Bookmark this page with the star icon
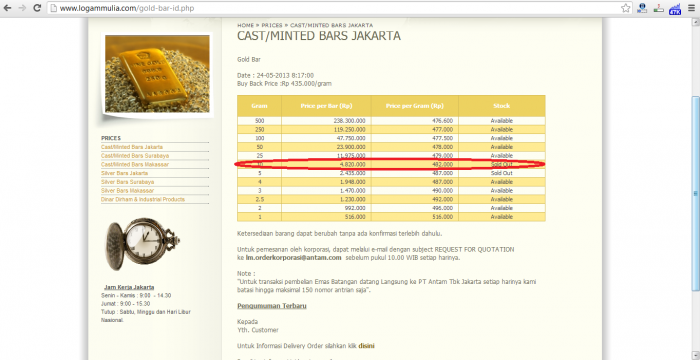This screenshot has height=360, width=700. pyautogui.click(x=625, y=8)
